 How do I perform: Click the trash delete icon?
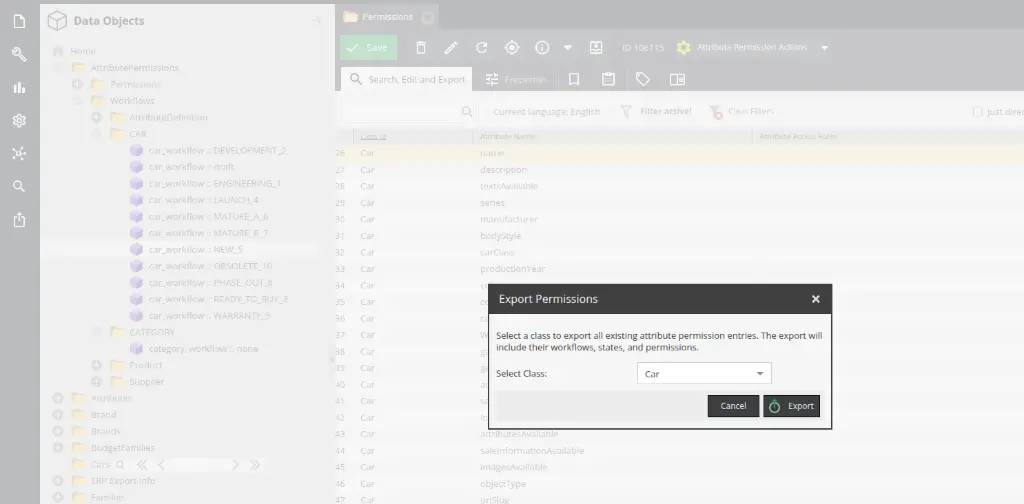(x=421, y=48)
